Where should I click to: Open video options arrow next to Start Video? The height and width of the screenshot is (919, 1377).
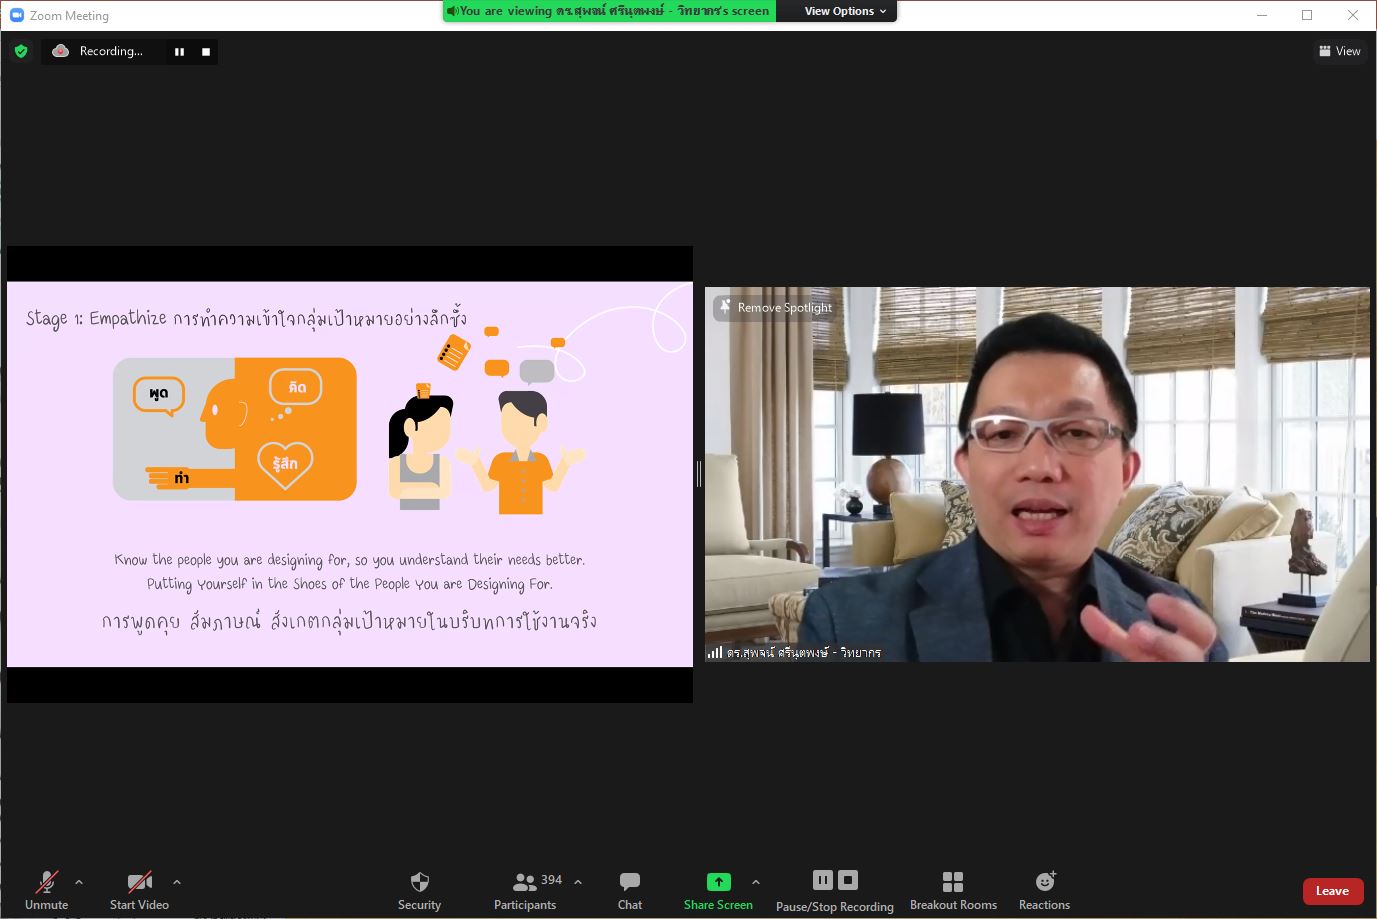[x=177, y=882]
